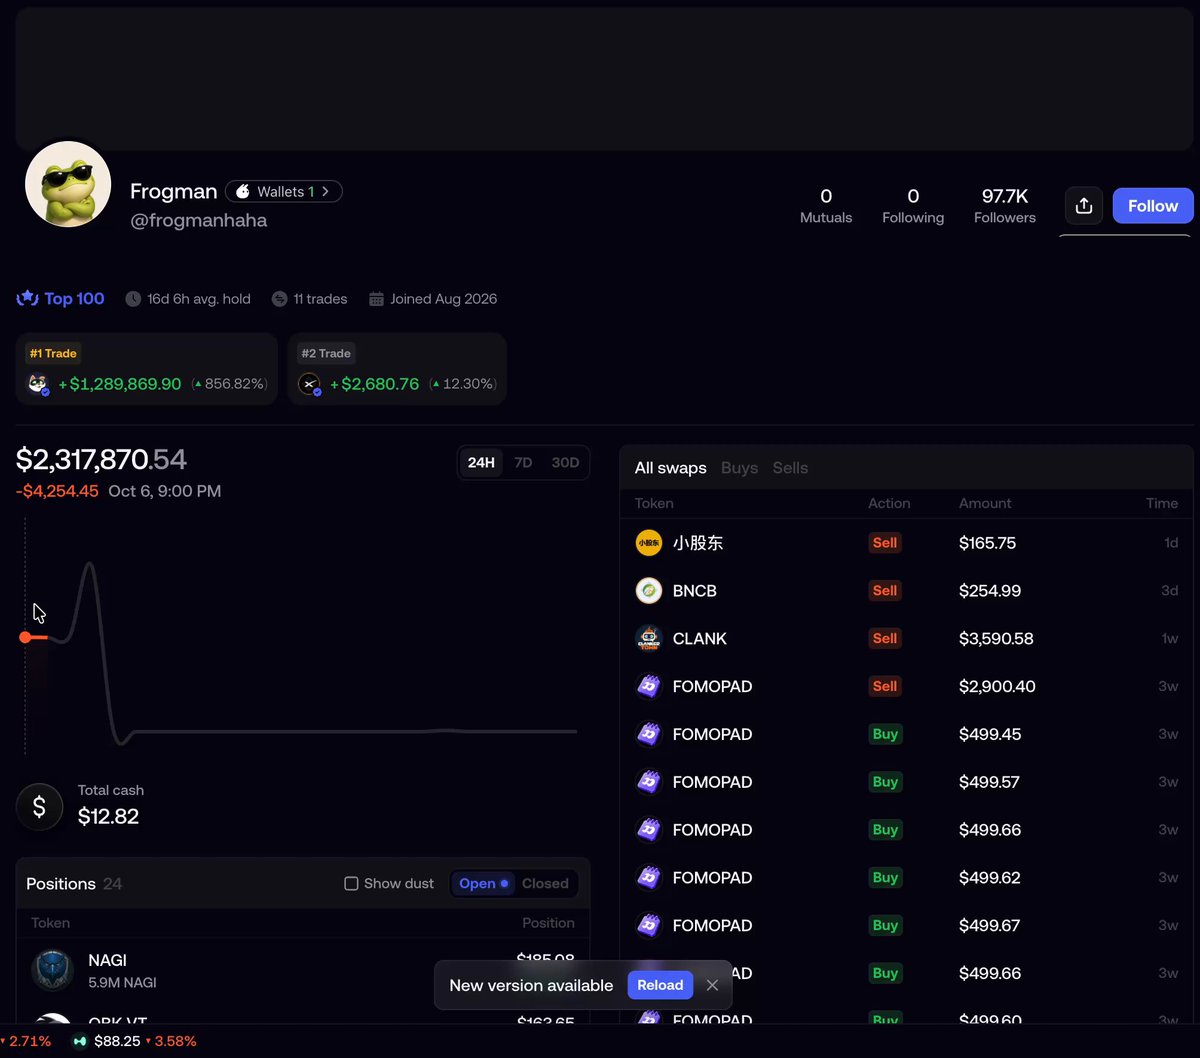This screenshot has width=1200, height=1058.
Task: Expand the Wallets 1 selector
Action: tap(284, 191)
